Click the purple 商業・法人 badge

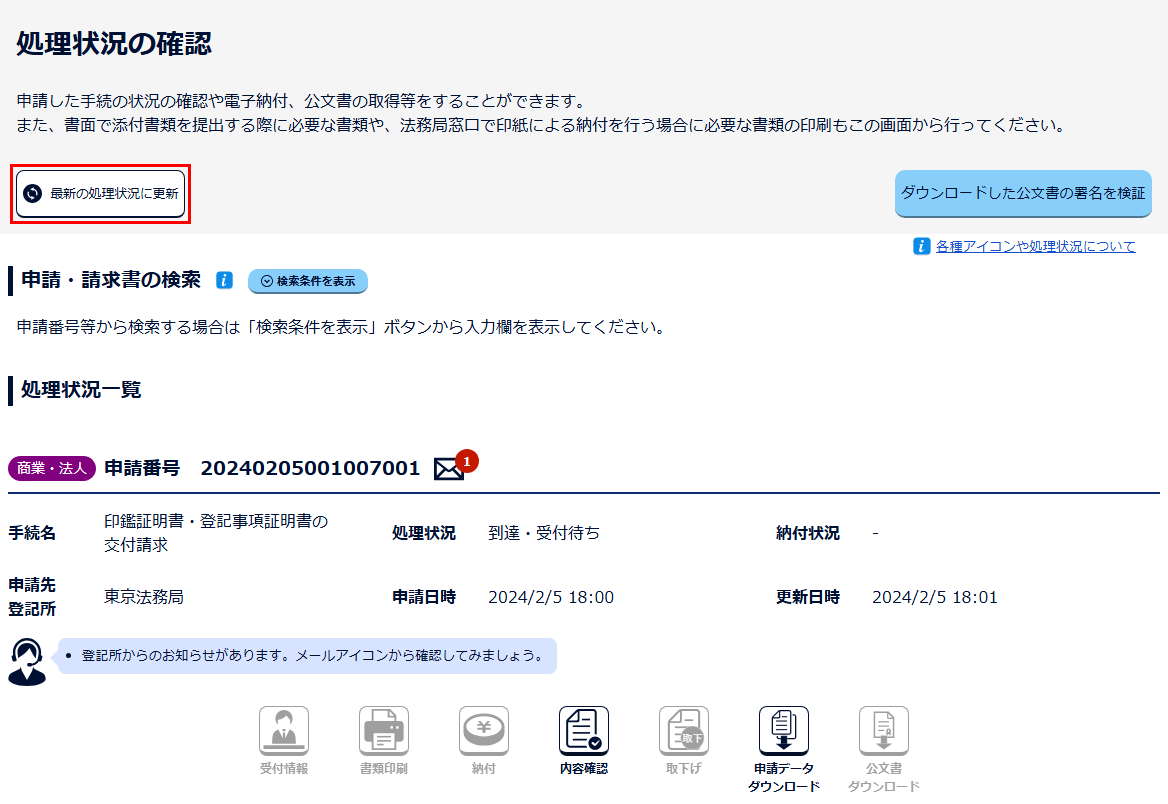click(x=52, y=468)
